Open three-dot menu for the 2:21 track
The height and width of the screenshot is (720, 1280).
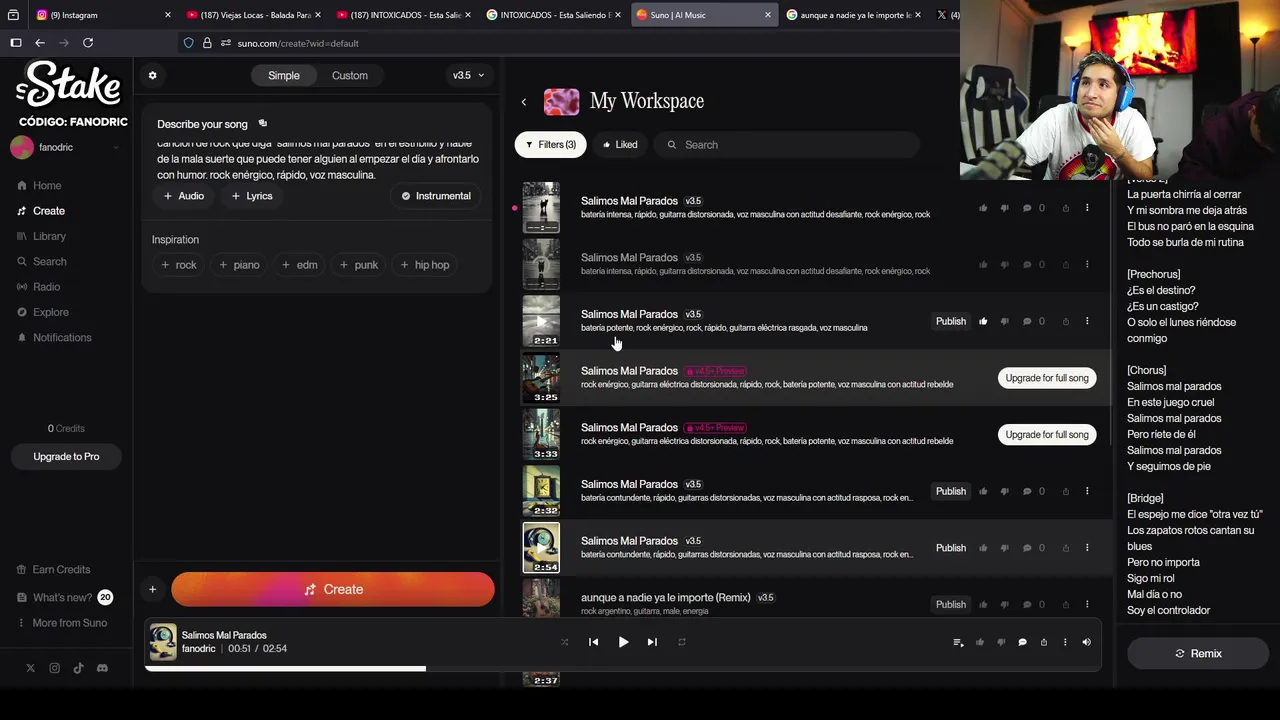coord(1087,321)
